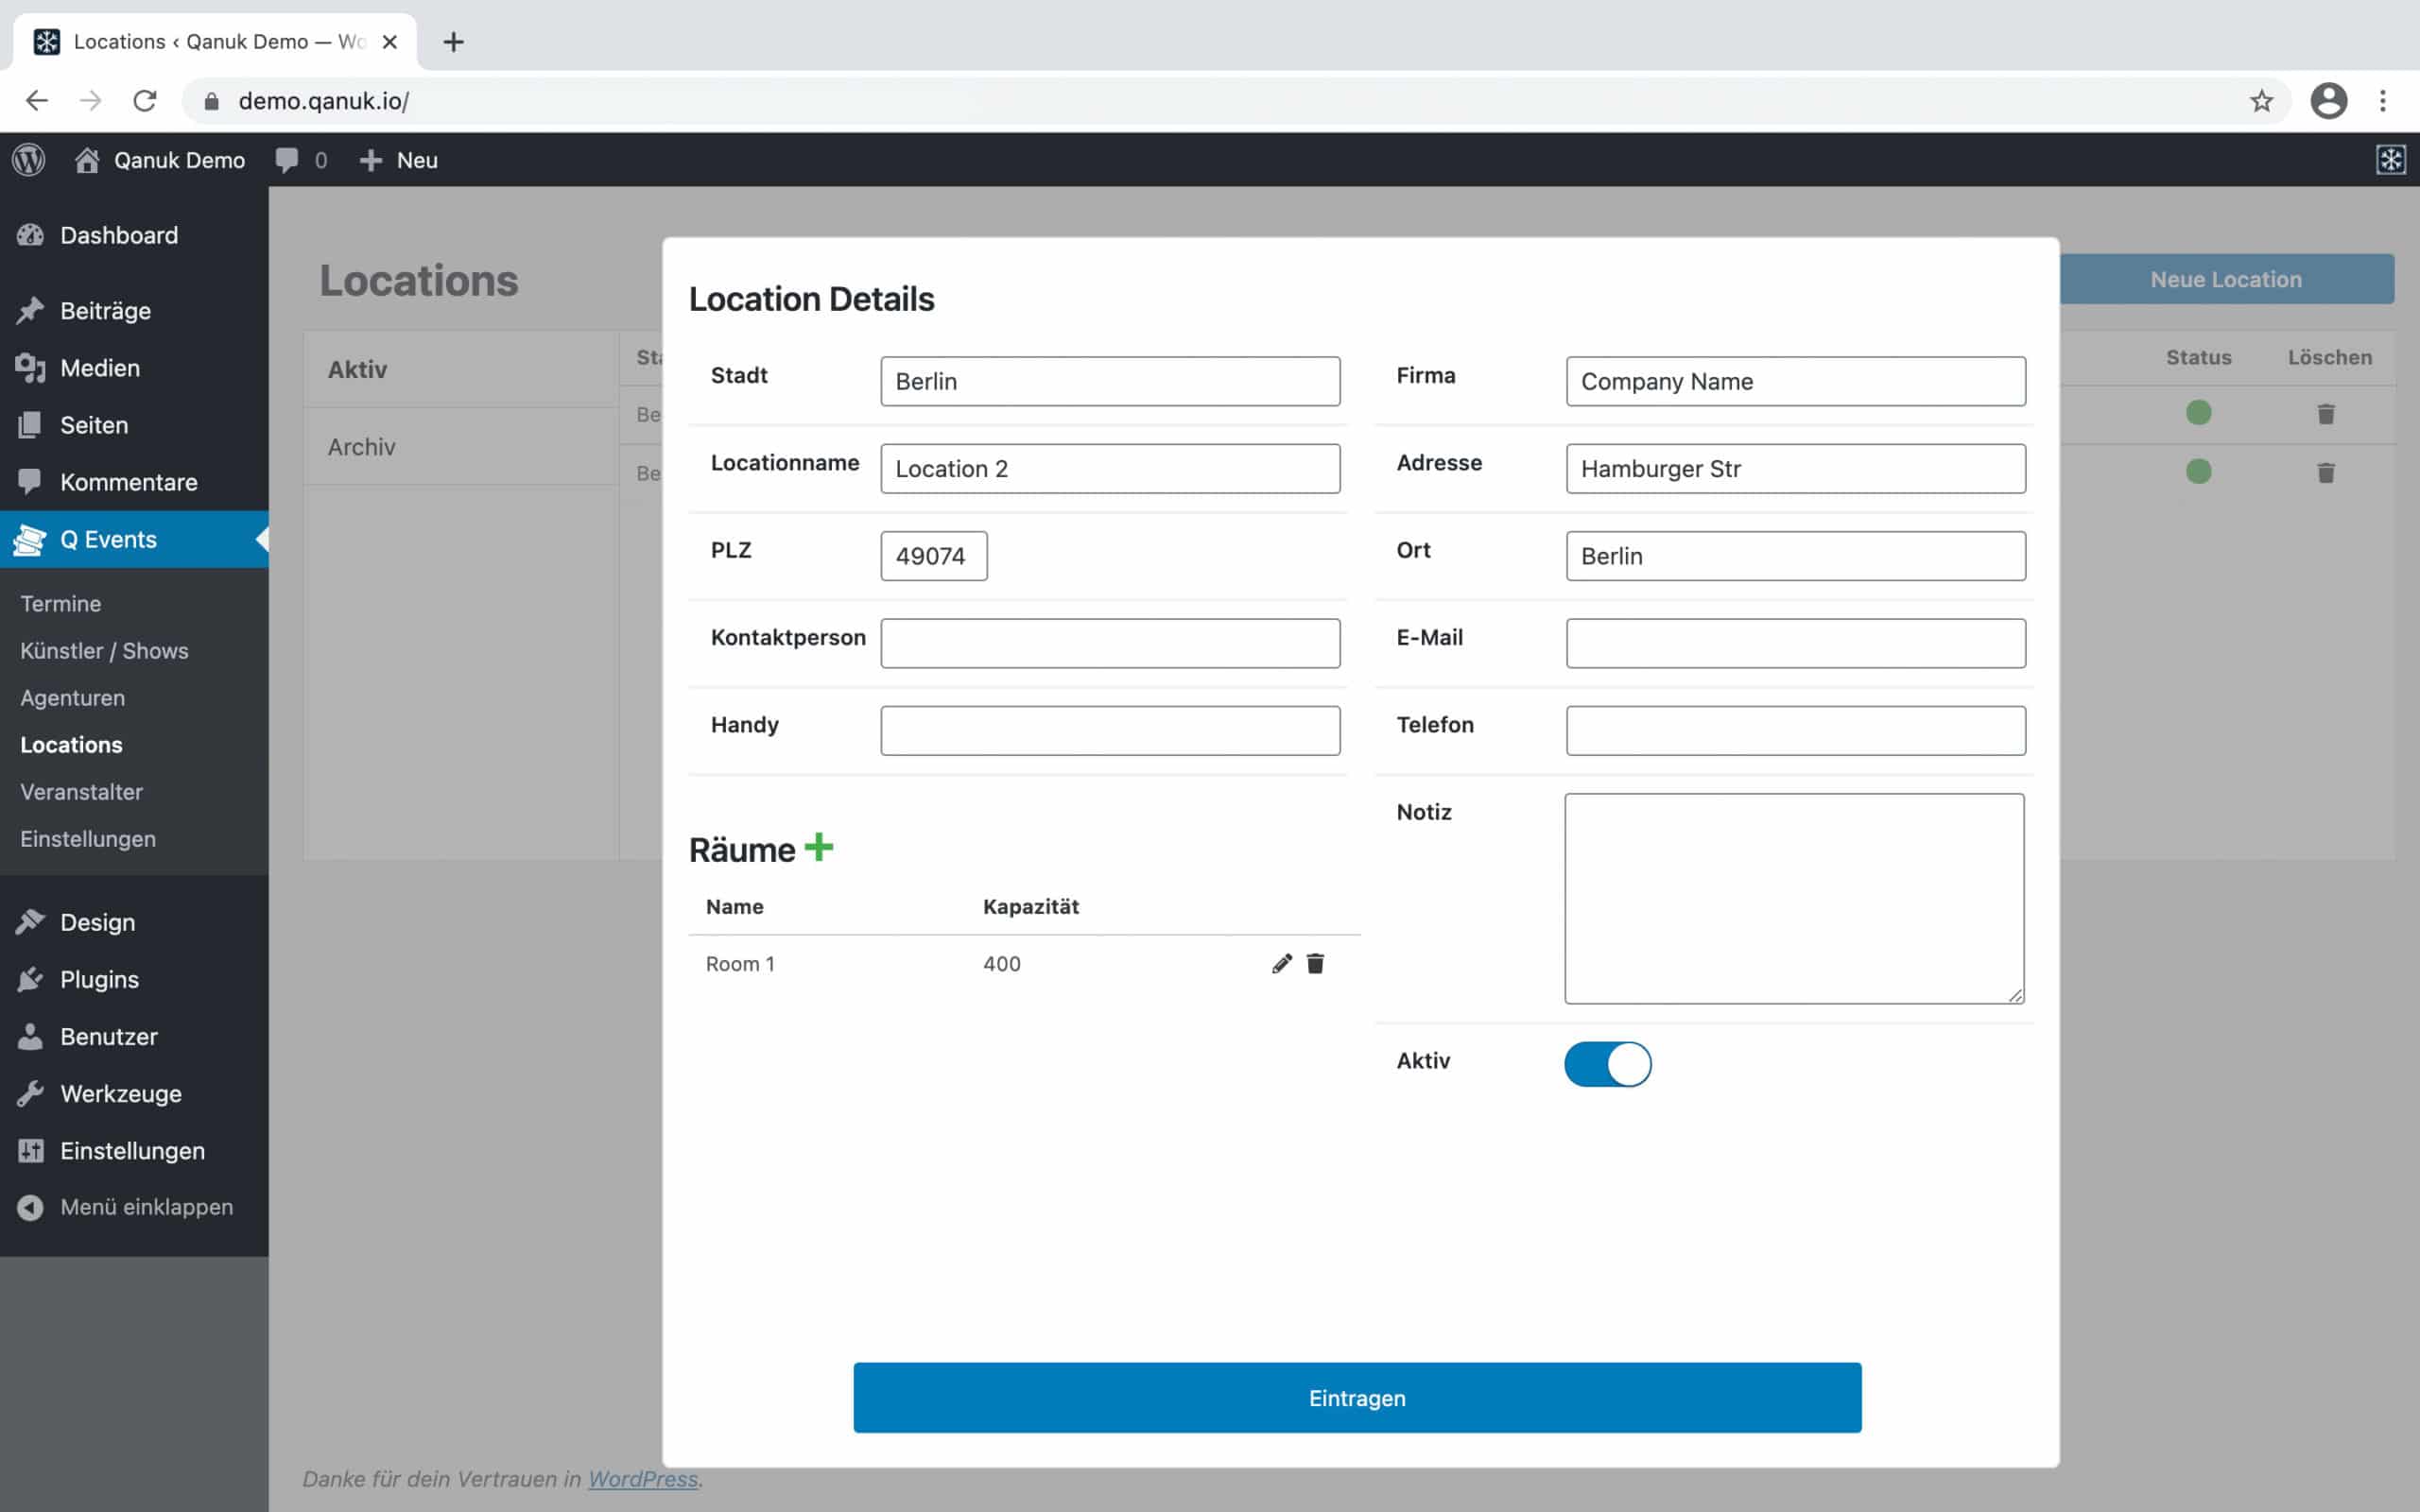Click second row green status dot
The height and width of the screenshot is (1512, 2420).
(2198, 471)
